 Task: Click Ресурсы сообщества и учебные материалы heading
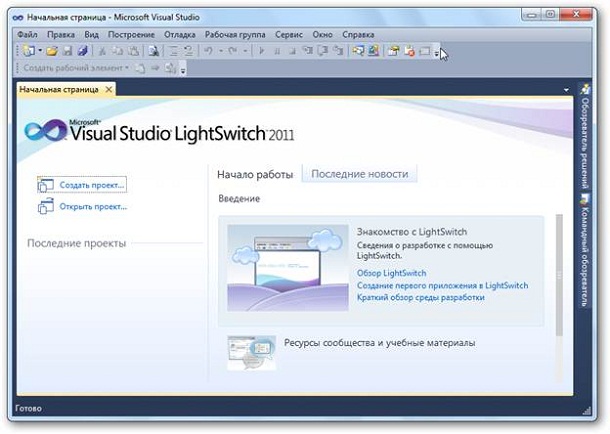[x=379, y=343]
